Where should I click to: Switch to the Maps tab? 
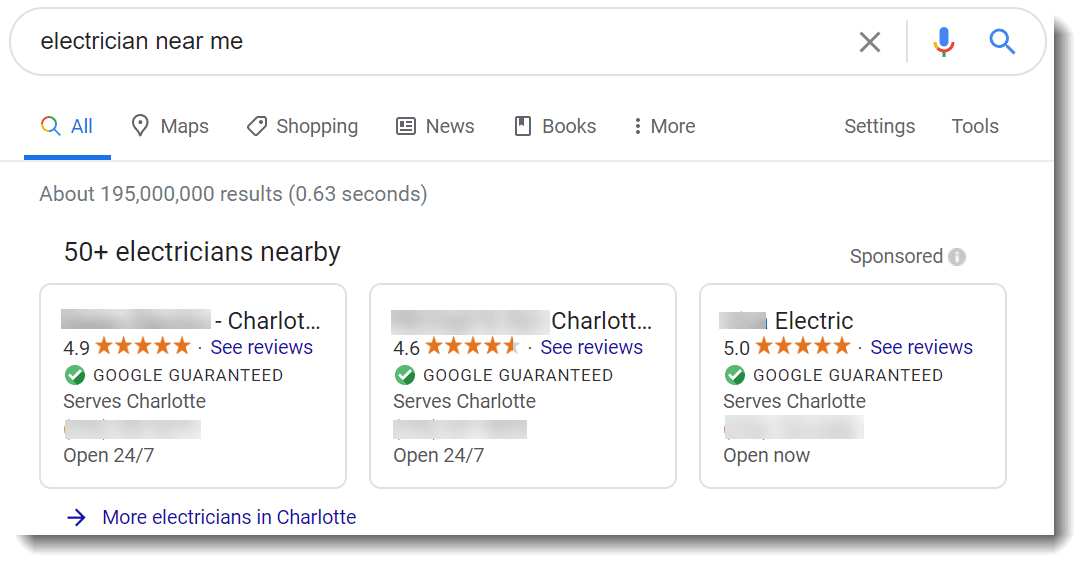click(x=170, y=126)
